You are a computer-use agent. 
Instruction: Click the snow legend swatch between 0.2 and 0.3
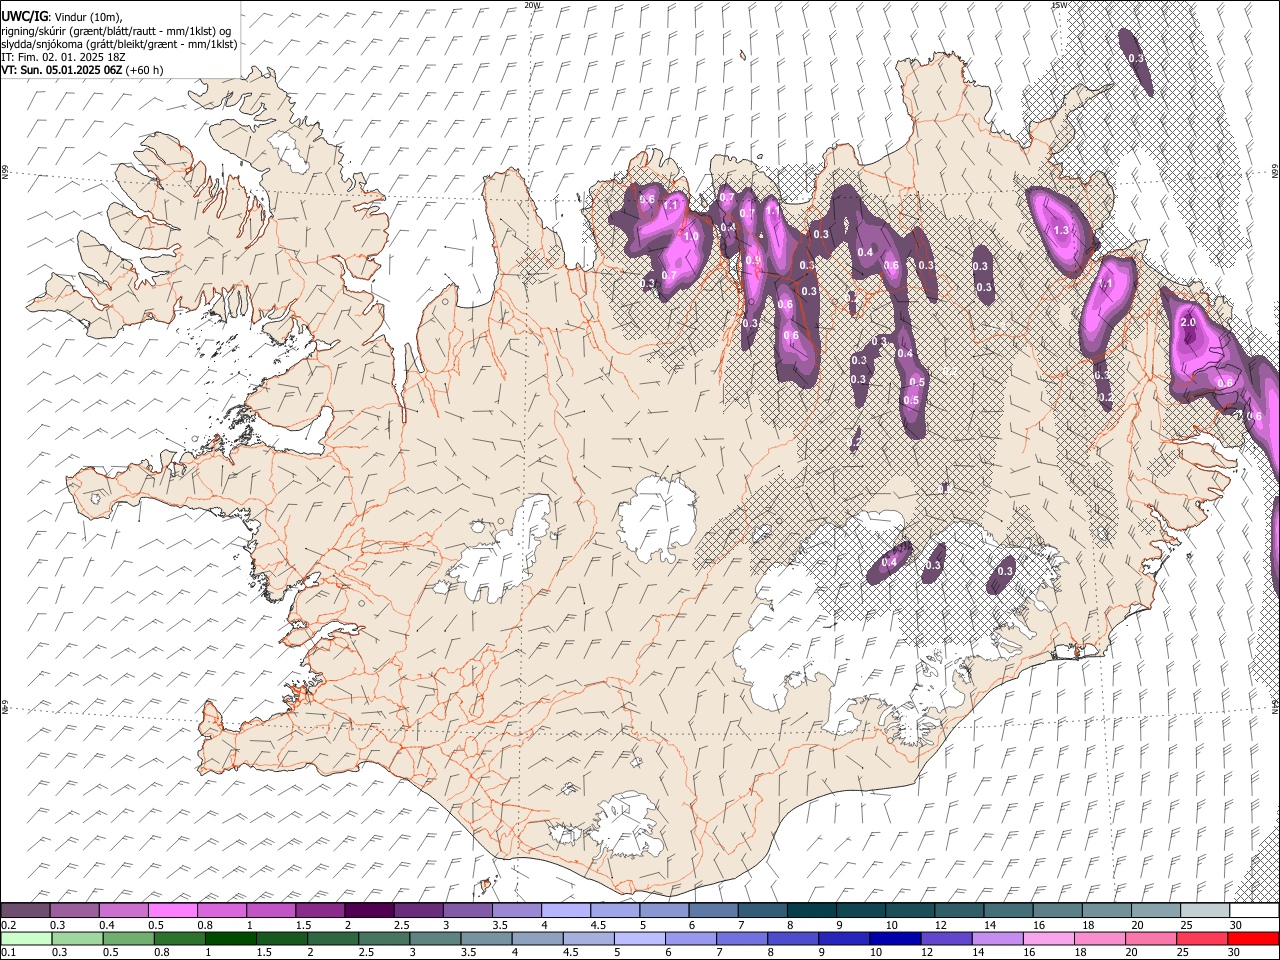[x=25, y=910]
